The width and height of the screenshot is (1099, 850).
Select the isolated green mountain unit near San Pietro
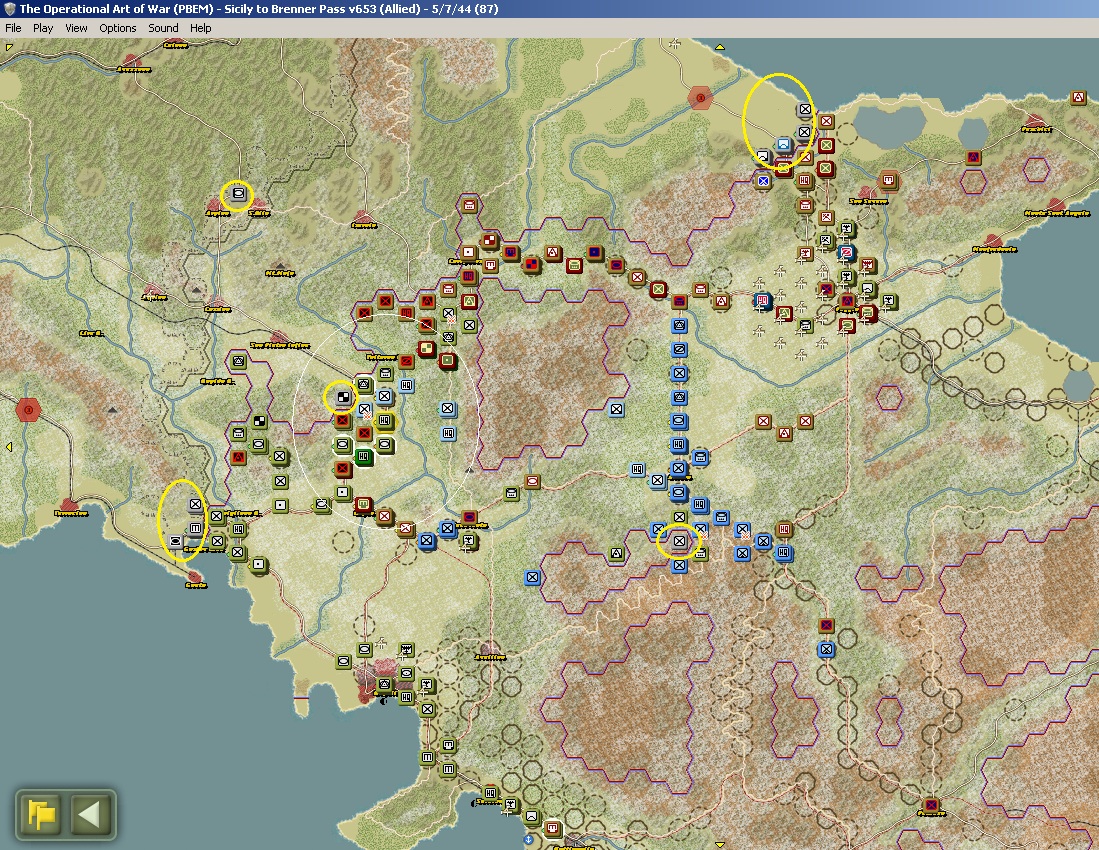point(238,361)
